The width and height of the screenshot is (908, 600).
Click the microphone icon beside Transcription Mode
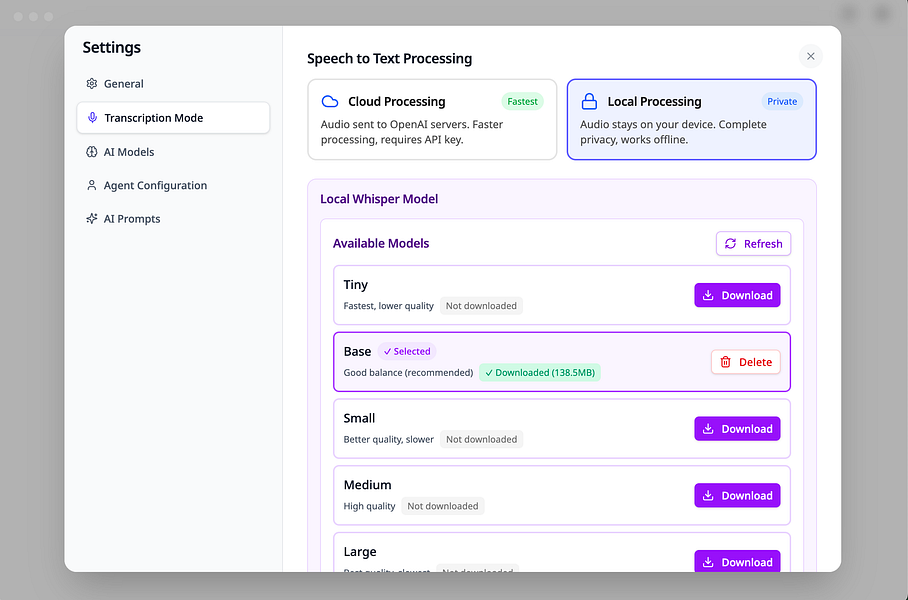tap(92, 117)
